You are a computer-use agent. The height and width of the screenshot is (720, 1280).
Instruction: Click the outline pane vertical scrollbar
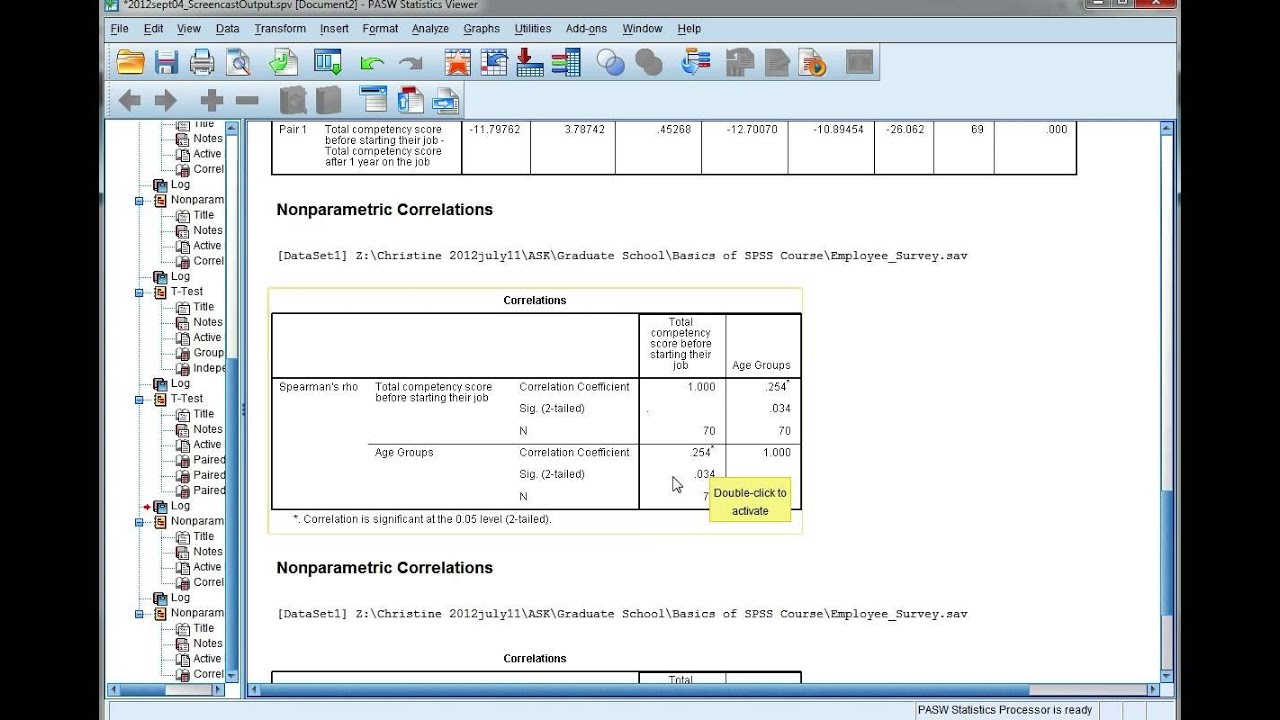[234, 400]
